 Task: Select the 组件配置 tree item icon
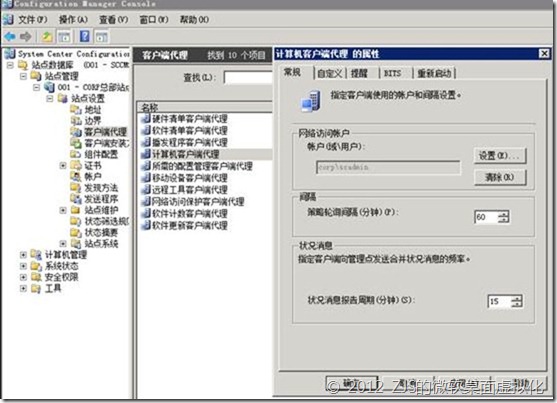click(x=76, y=154)
